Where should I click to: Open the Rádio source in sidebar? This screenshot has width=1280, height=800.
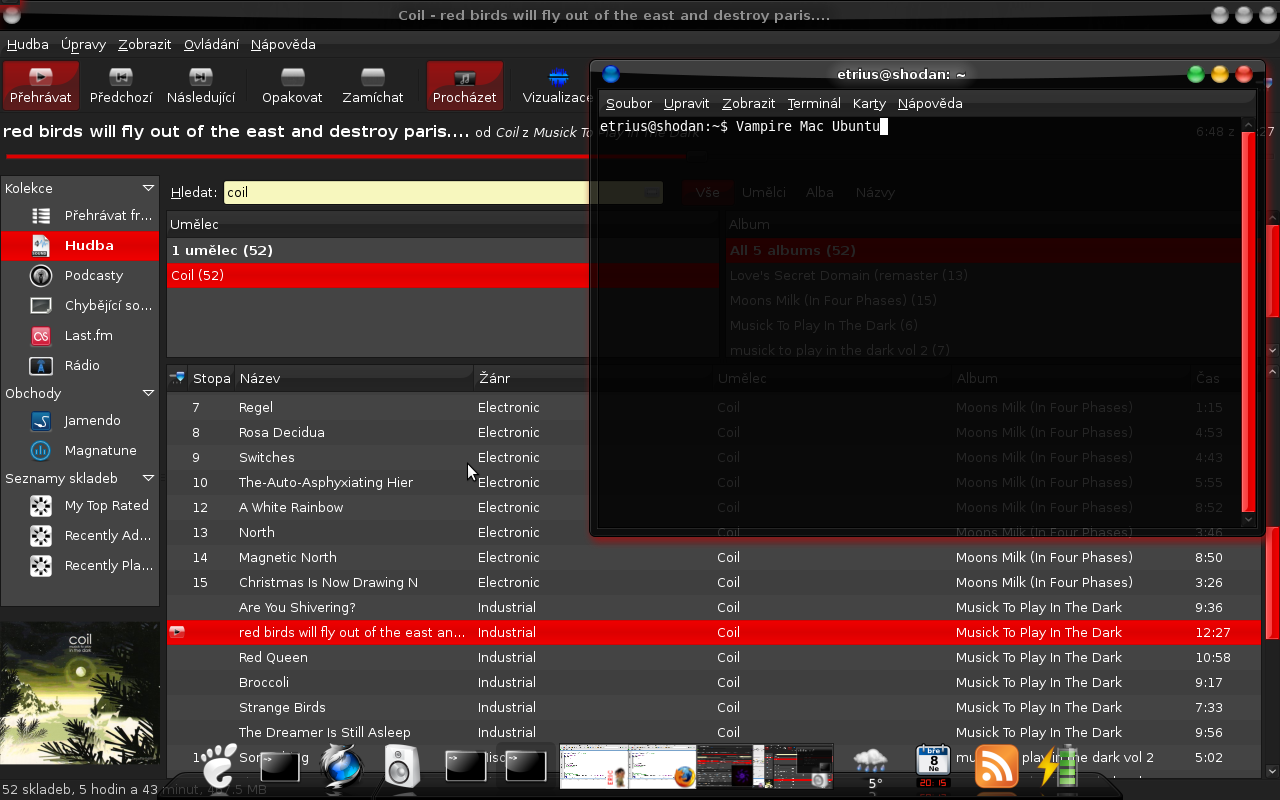[80, 365]
